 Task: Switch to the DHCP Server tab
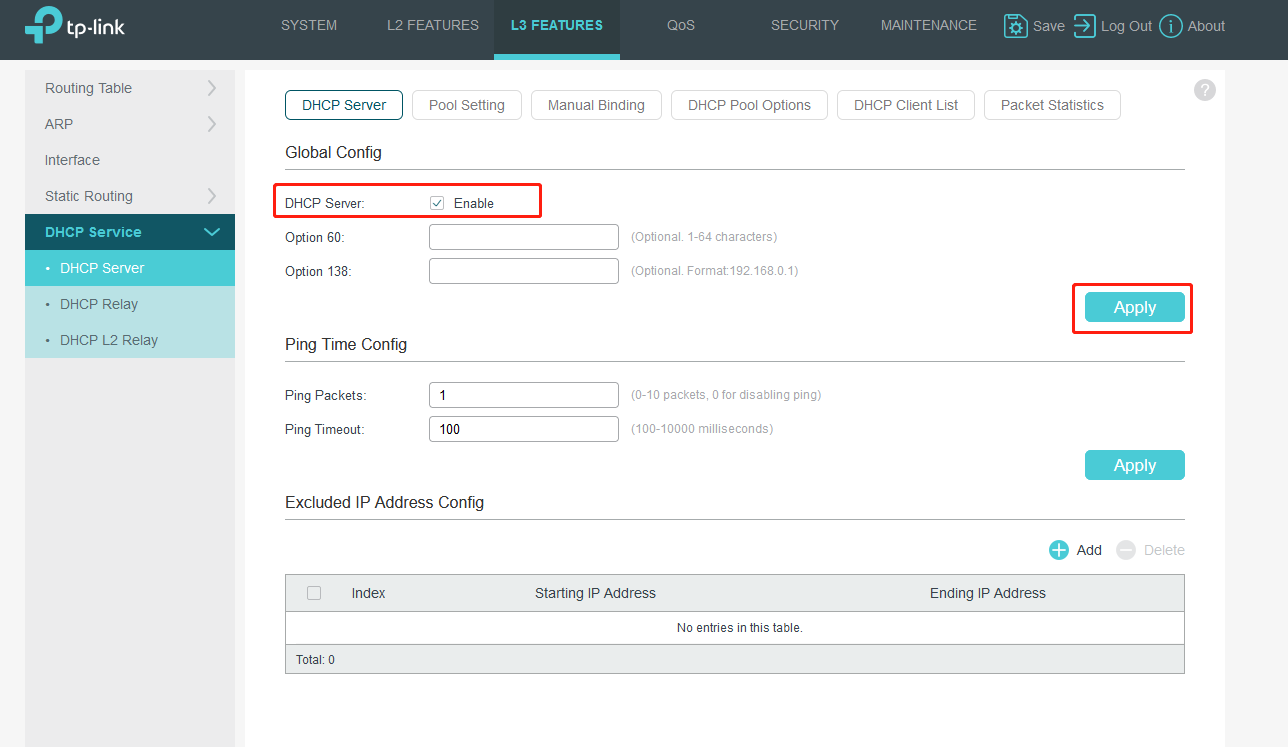344,105
